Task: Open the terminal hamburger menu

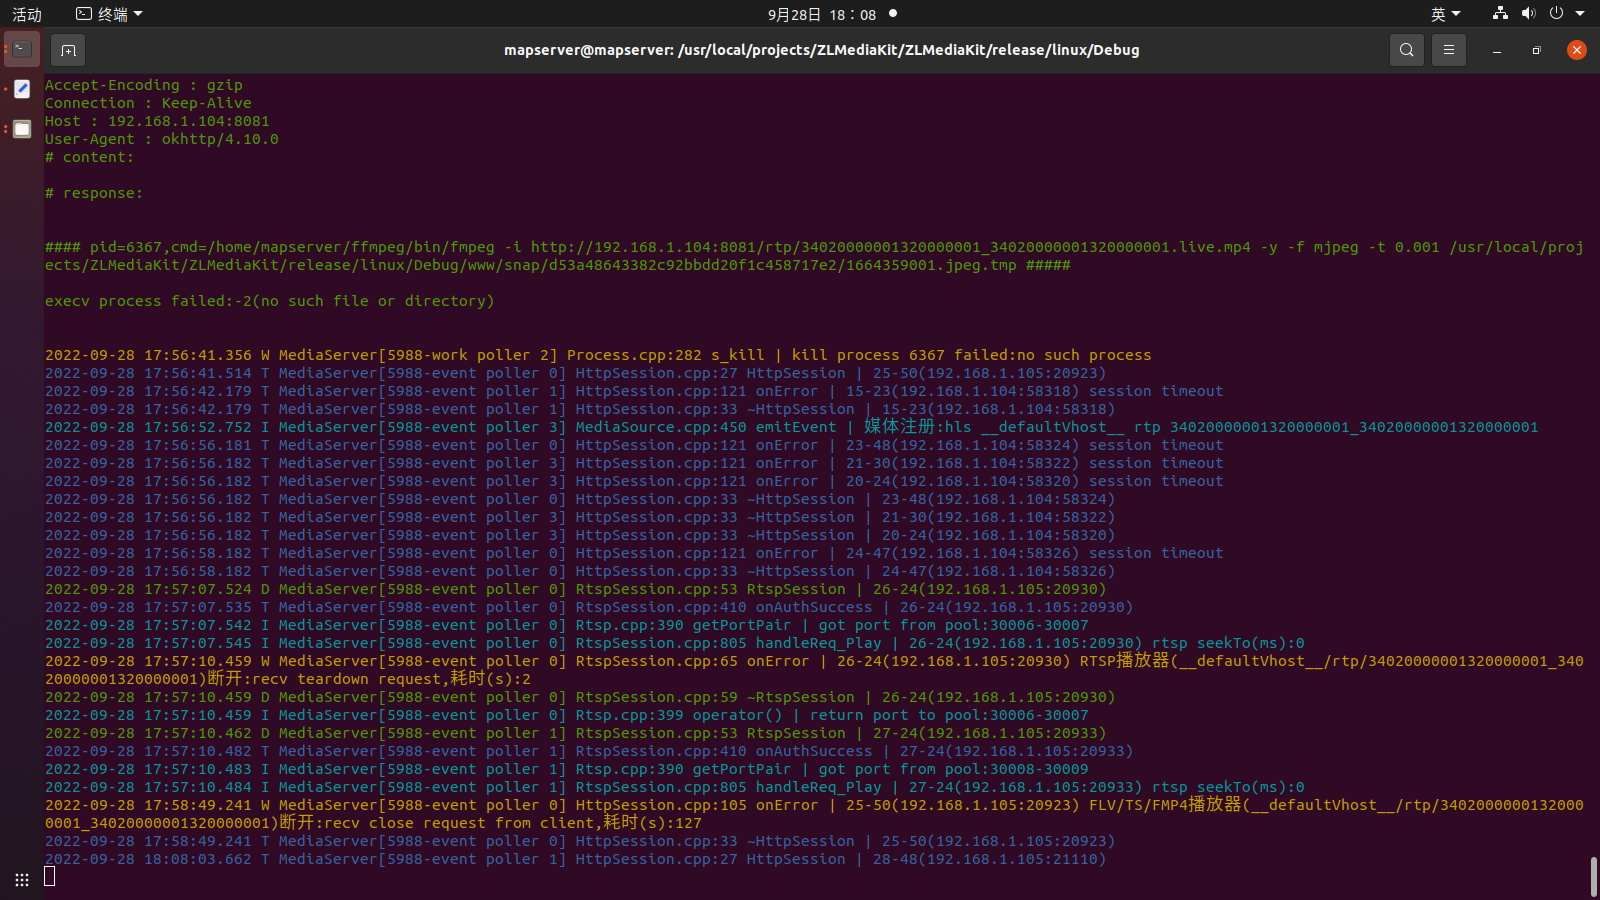Action: pyautogui.click(x=1449, y=50)
